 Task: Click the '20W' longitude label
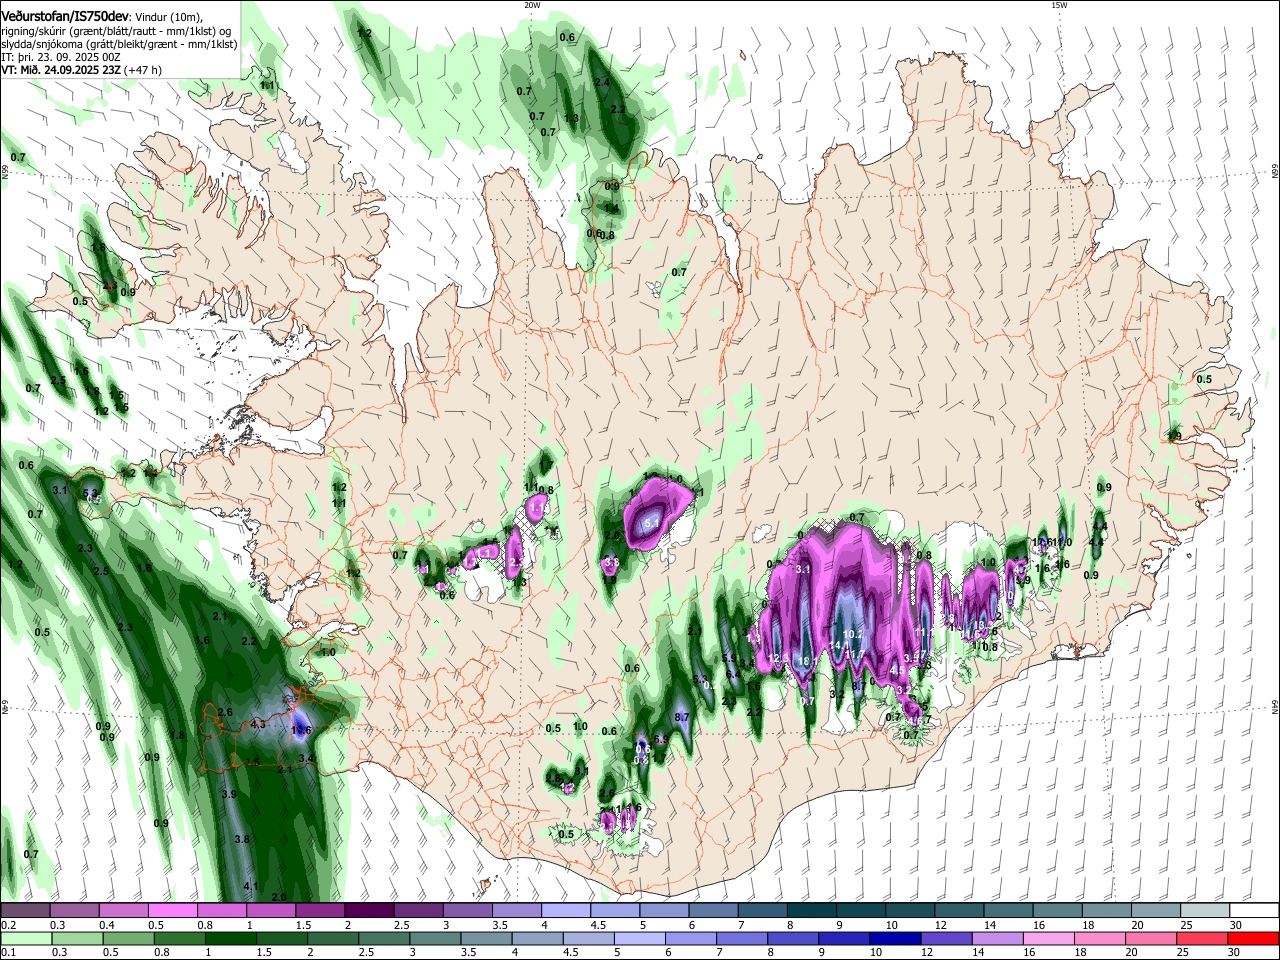tap(532, 5)
